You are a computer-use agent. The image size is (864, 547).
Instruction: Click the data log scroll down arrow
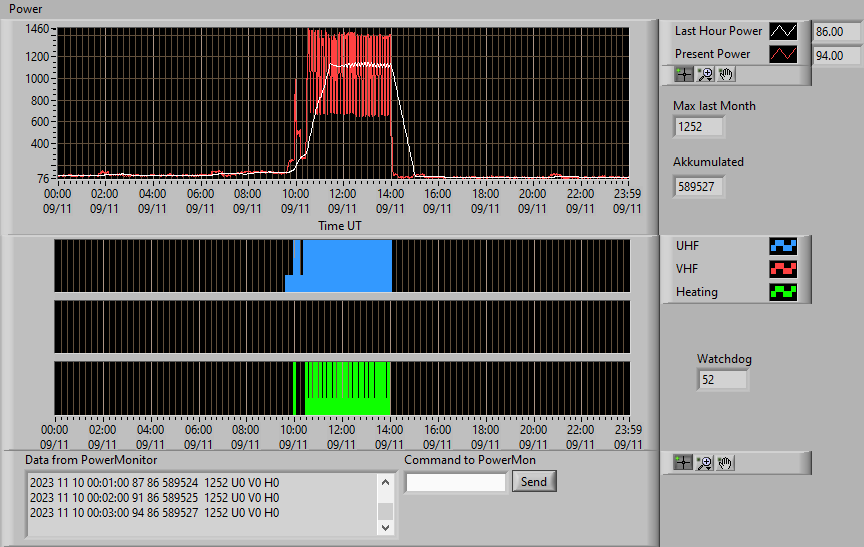pos(385,527)
